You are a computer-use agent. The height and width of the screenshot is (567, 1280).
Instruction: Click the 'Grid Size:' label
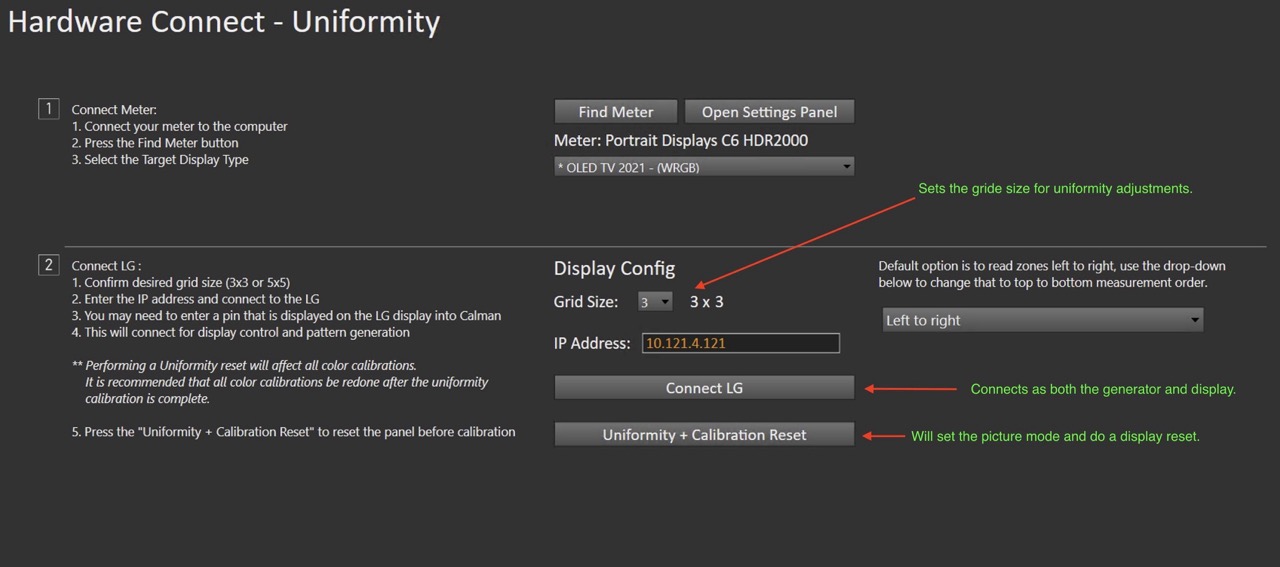[586, 301]
